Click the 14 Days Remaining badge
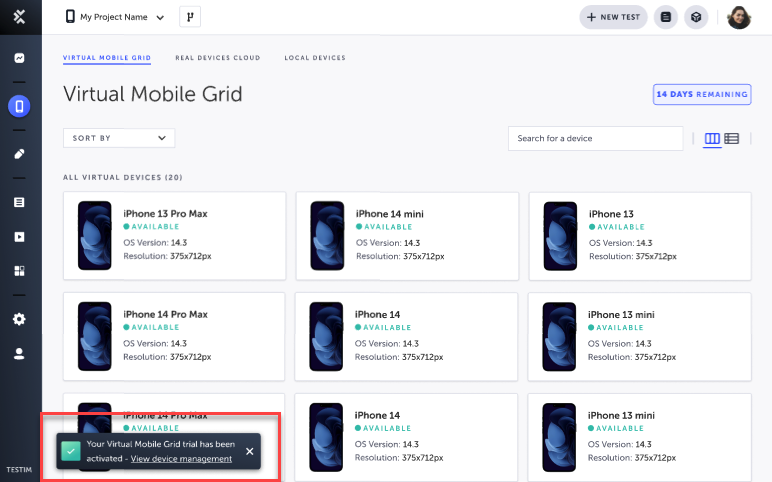Viewport: 772px width, 482px height. 702,95
